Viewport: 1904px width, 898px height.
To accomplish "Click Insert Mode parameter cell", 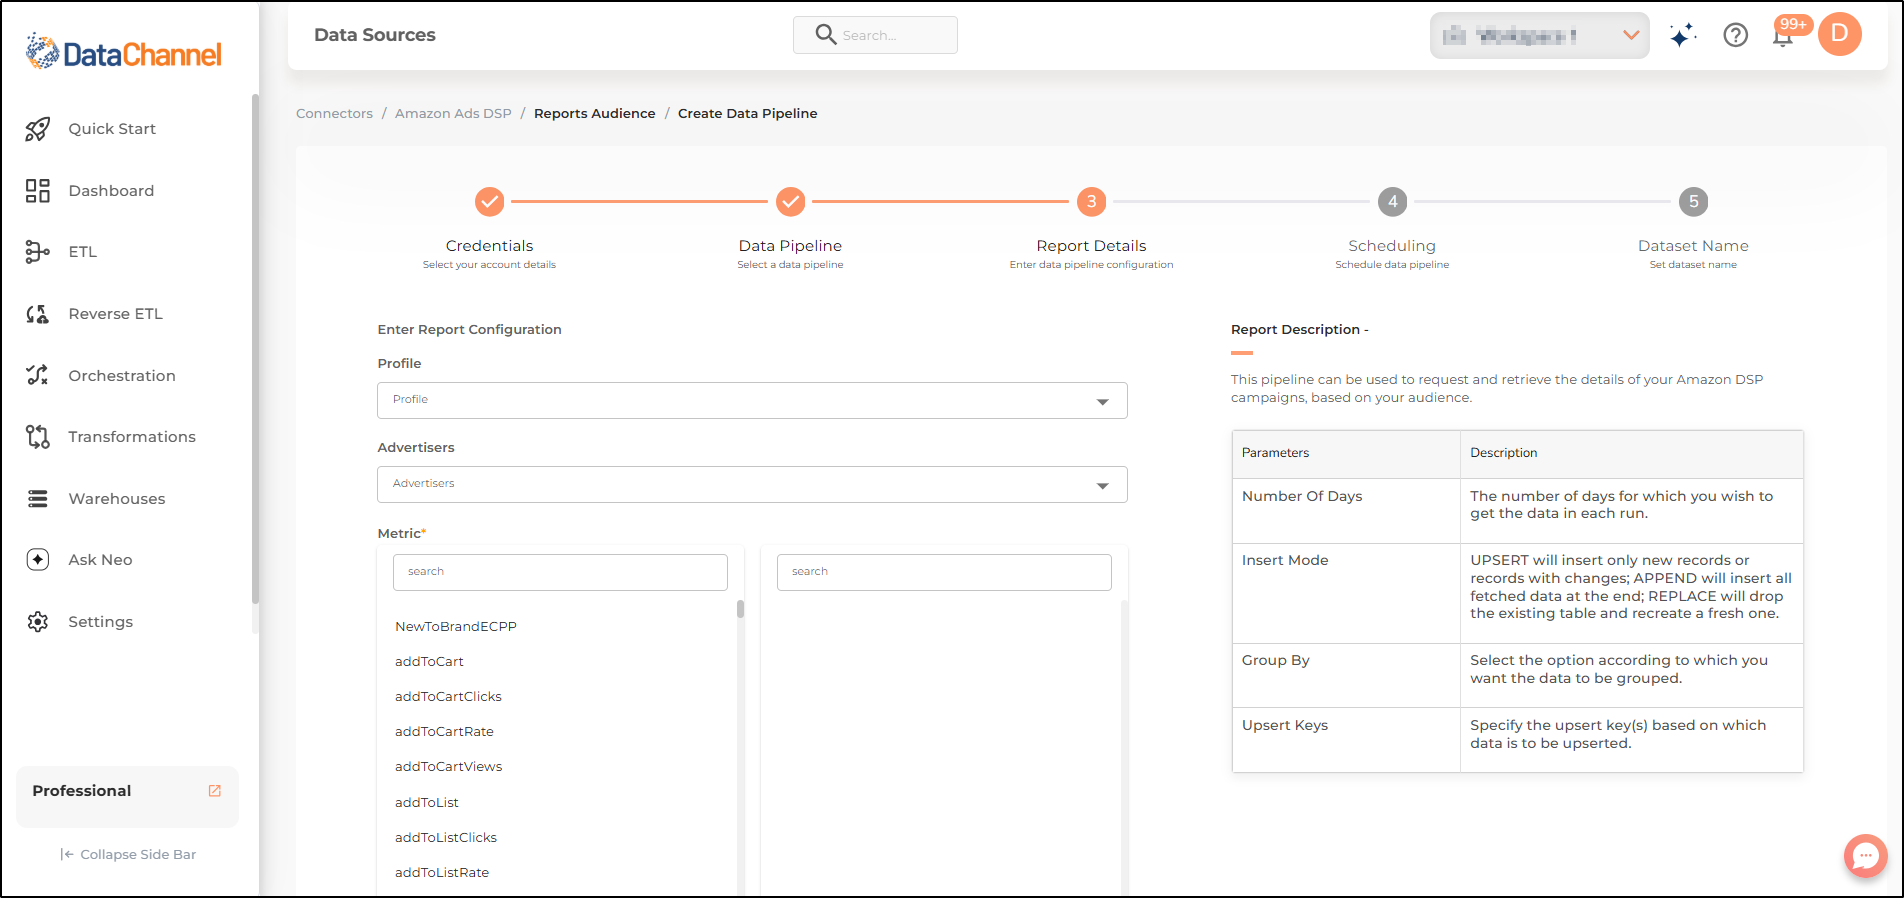I will coord(1346,594).
